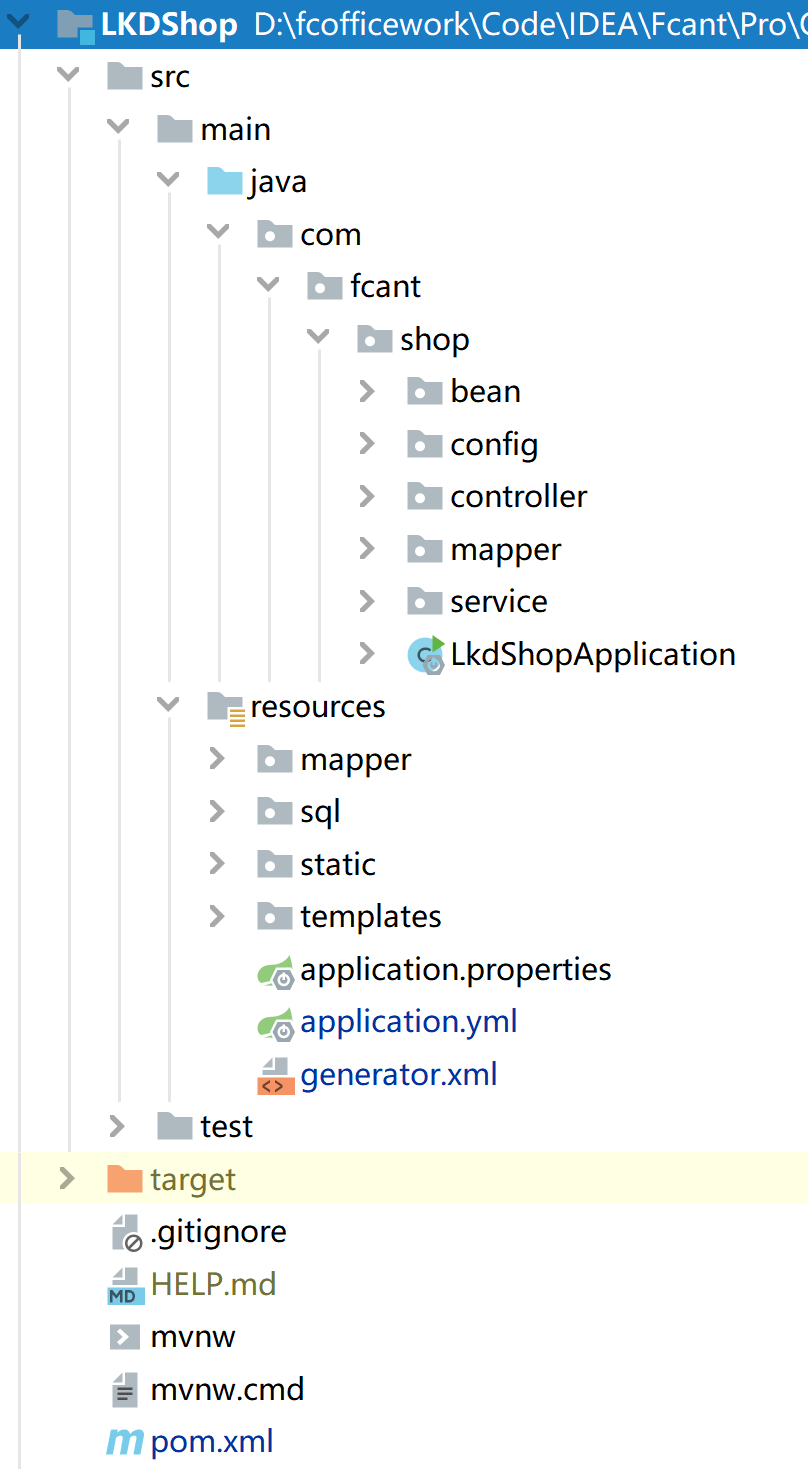Screen dimensions: 808x1469
Task: Click the orange target folder icon
Action: click(x=125, y=1180)
